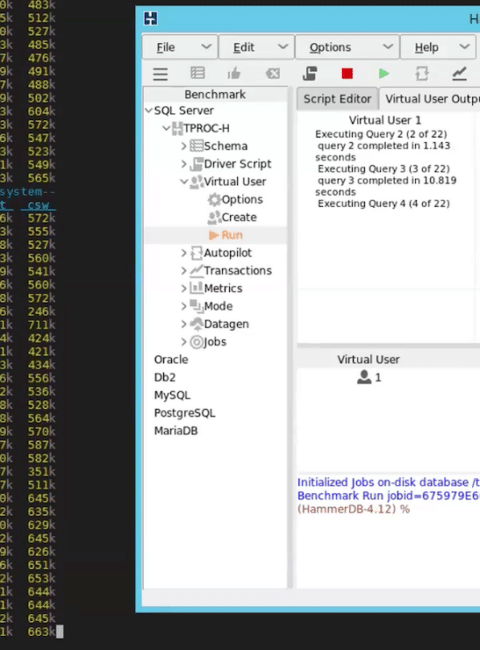480x650 pixels.
Task: Click the SQL Server label in tree
Action: [x=184, y=111]
